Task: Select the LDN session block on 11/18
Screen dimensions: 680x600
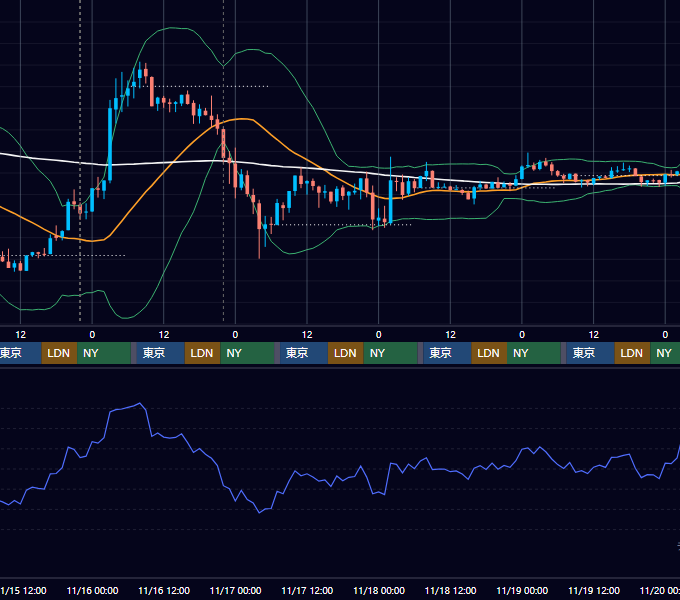Action: [x=489, y=353]
